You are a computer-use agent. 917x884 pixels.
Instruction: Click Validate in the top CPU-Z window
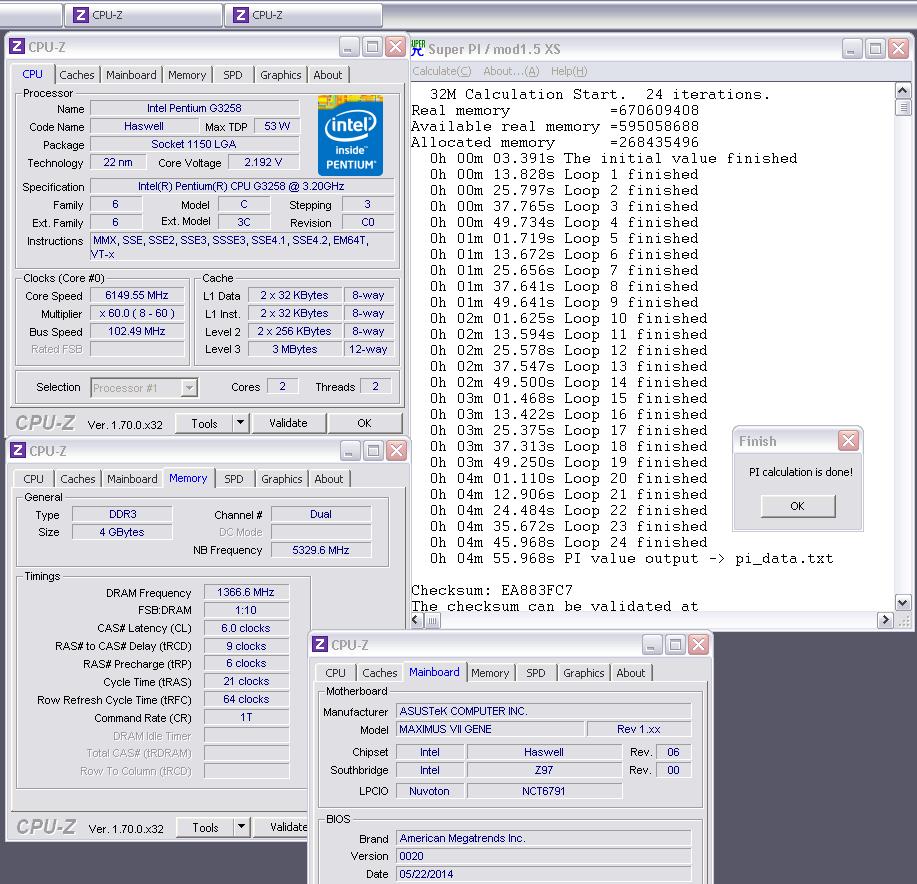coord(288,423)
